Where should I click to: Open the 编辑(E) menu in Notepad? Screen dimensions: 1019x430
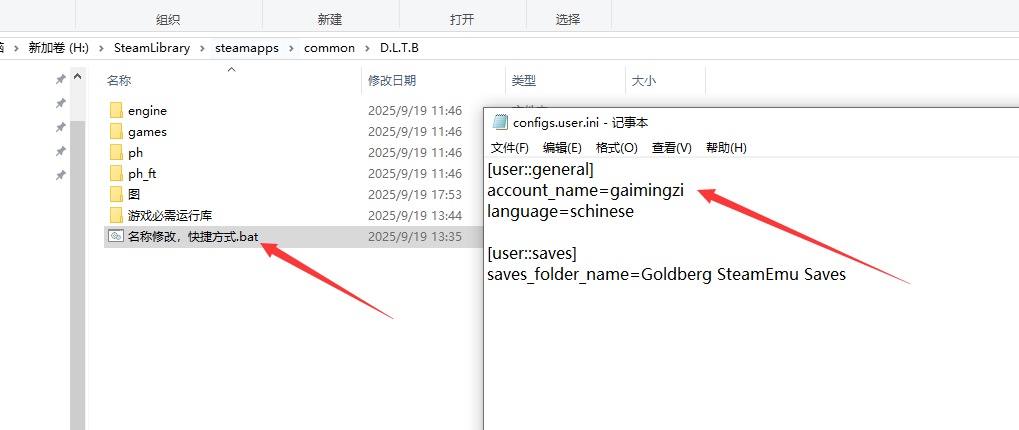[562, 148]
